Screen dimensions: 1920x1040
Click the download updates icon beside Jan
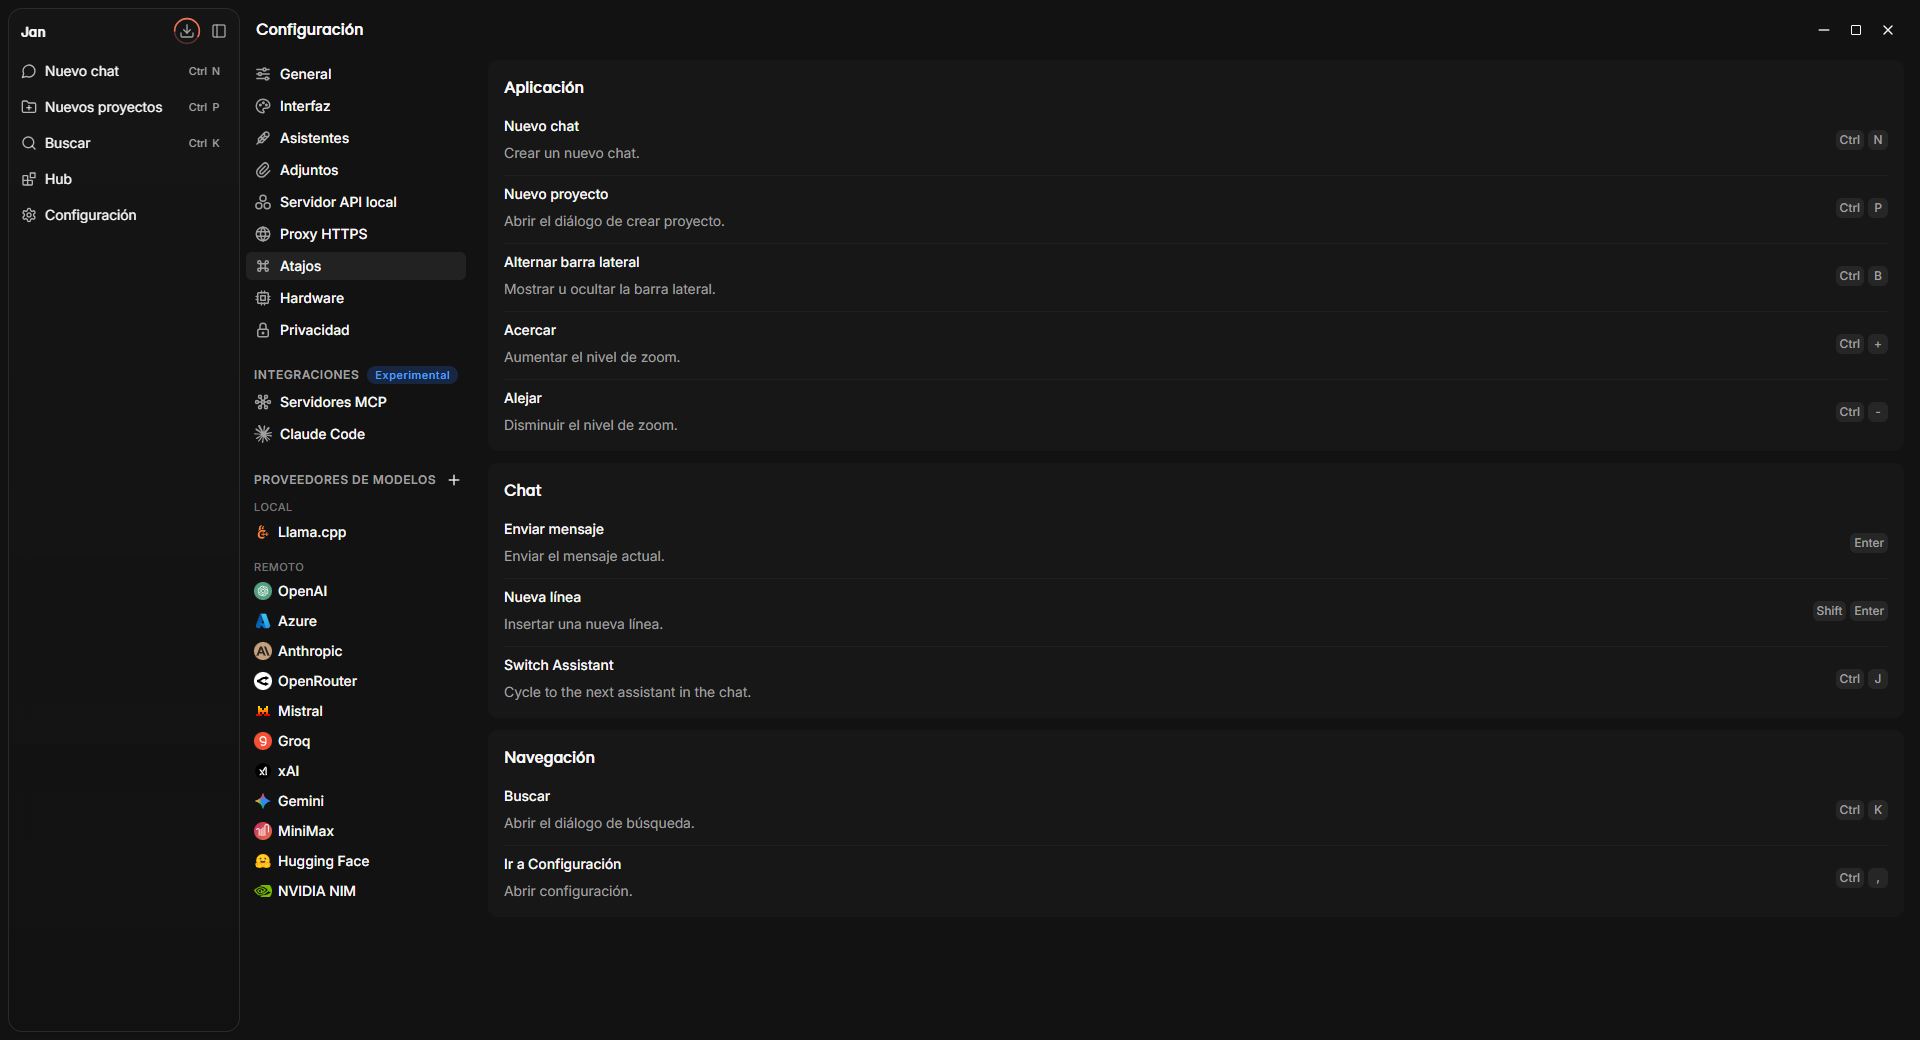click(x=187, y=31)
